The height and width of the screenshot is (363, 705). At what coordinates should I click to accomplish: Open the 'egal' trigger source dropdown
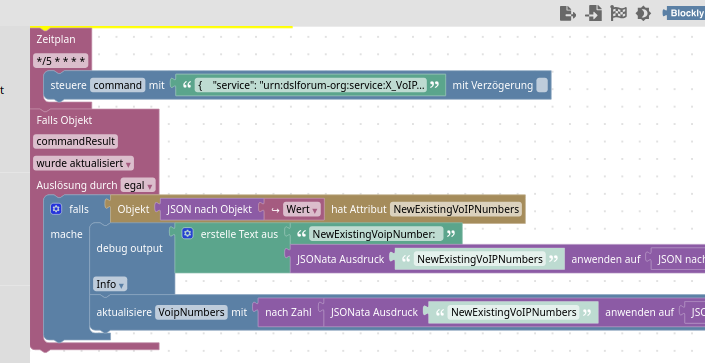pos(138,185)
